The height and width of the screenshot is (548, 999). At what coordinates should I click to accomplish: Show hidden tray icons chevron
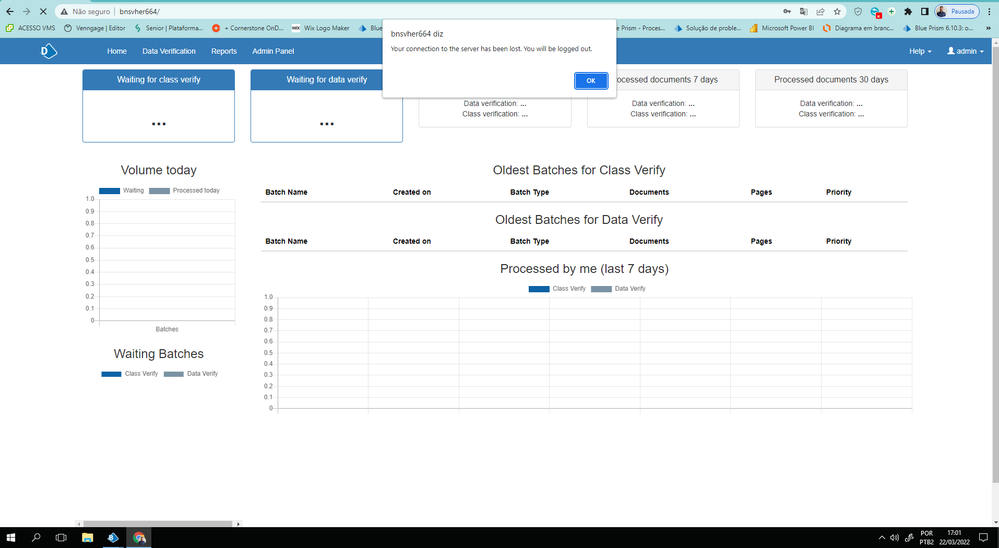pos(882,538)
